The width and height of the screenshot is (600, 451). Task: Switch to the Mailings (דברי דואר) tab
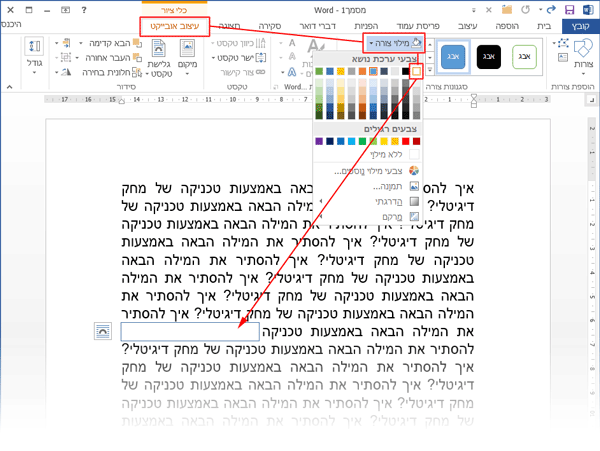click(317, 26)
